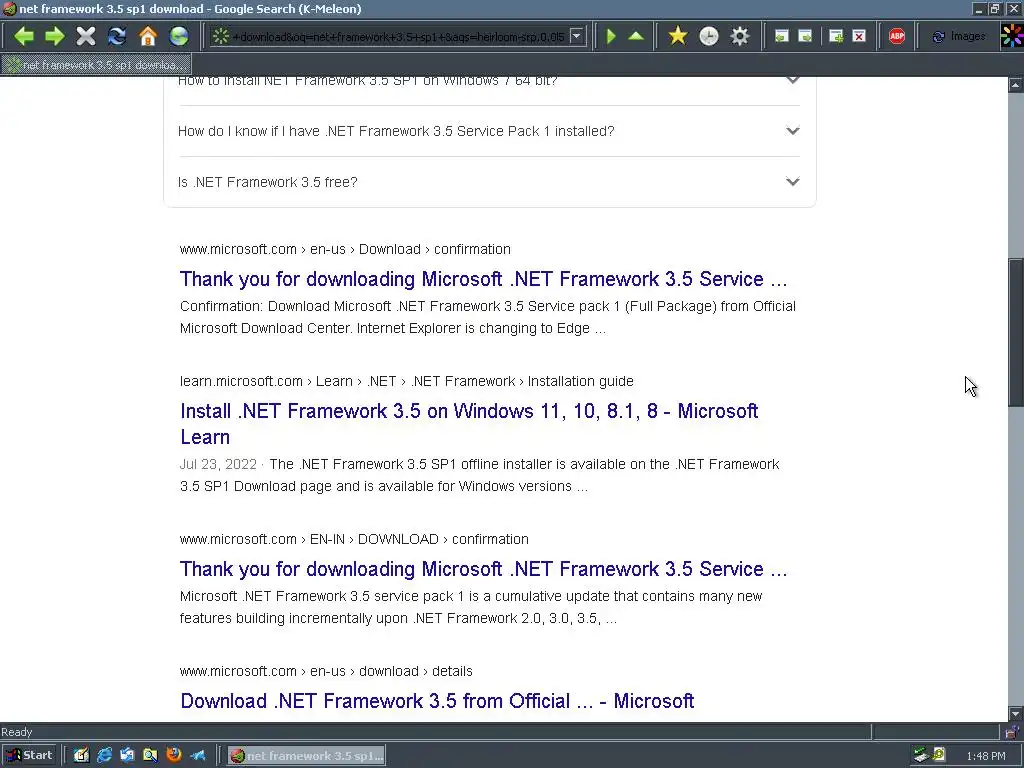1024x768 pixels.
Task: Close current tab with red X icon
Action: coord(859,37)
